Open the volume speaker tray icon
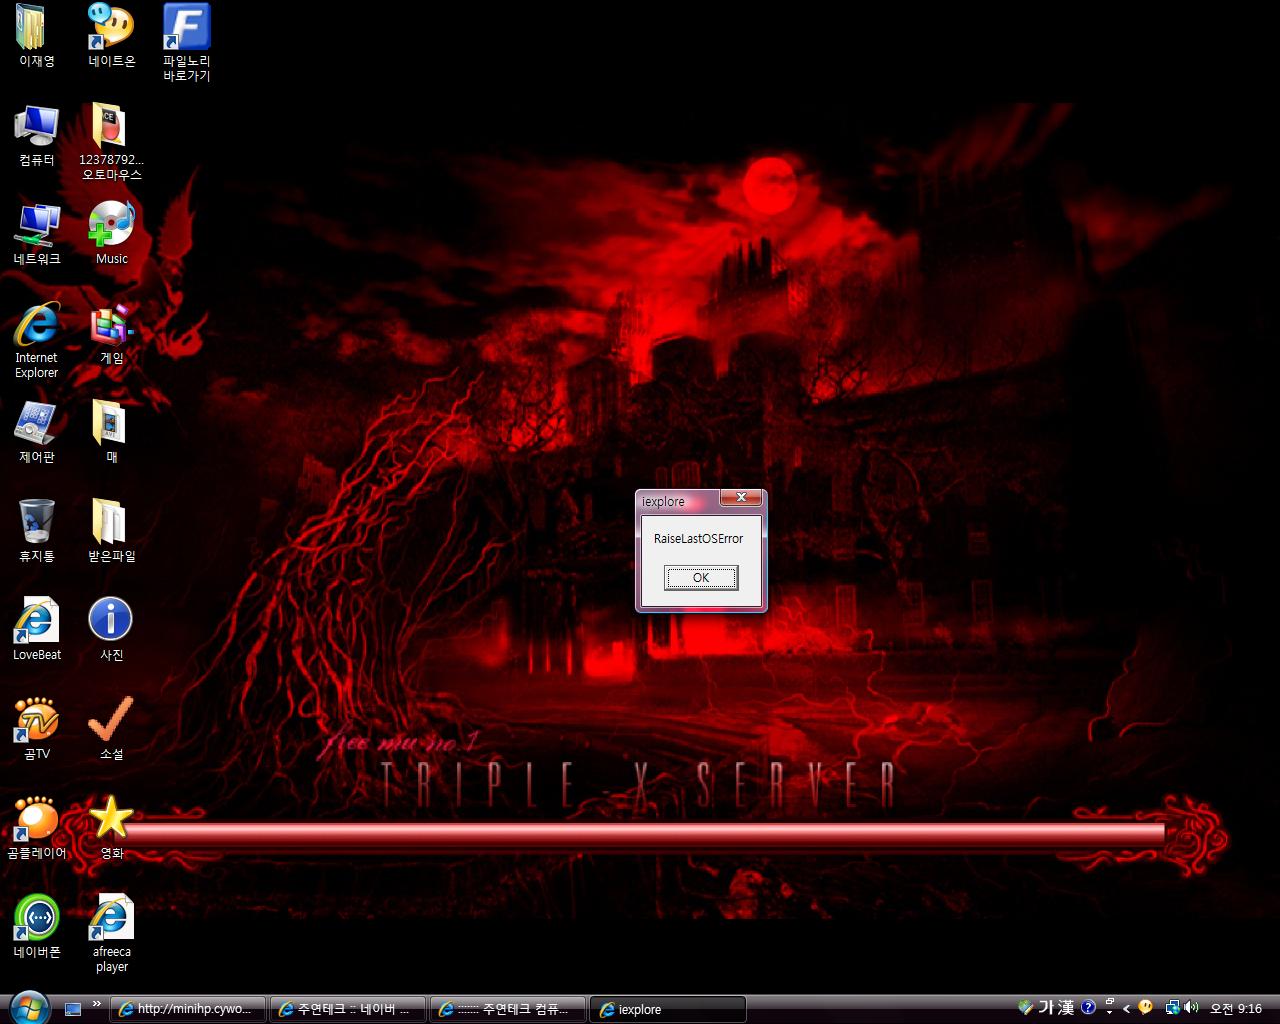 [1191, 1008]
